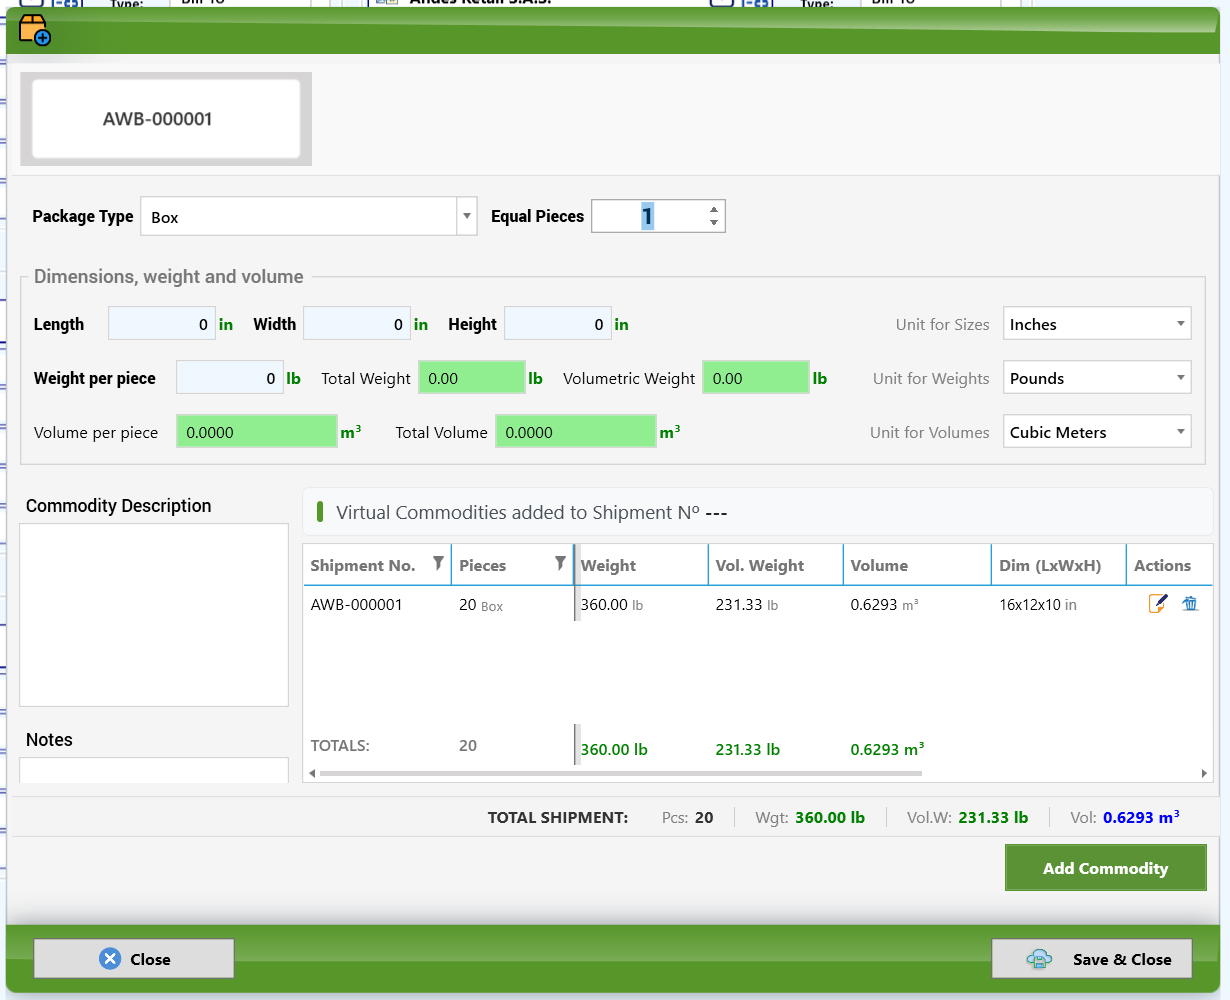
Task: Decrease Equal Pieces with down arrow
Action: 713,222
